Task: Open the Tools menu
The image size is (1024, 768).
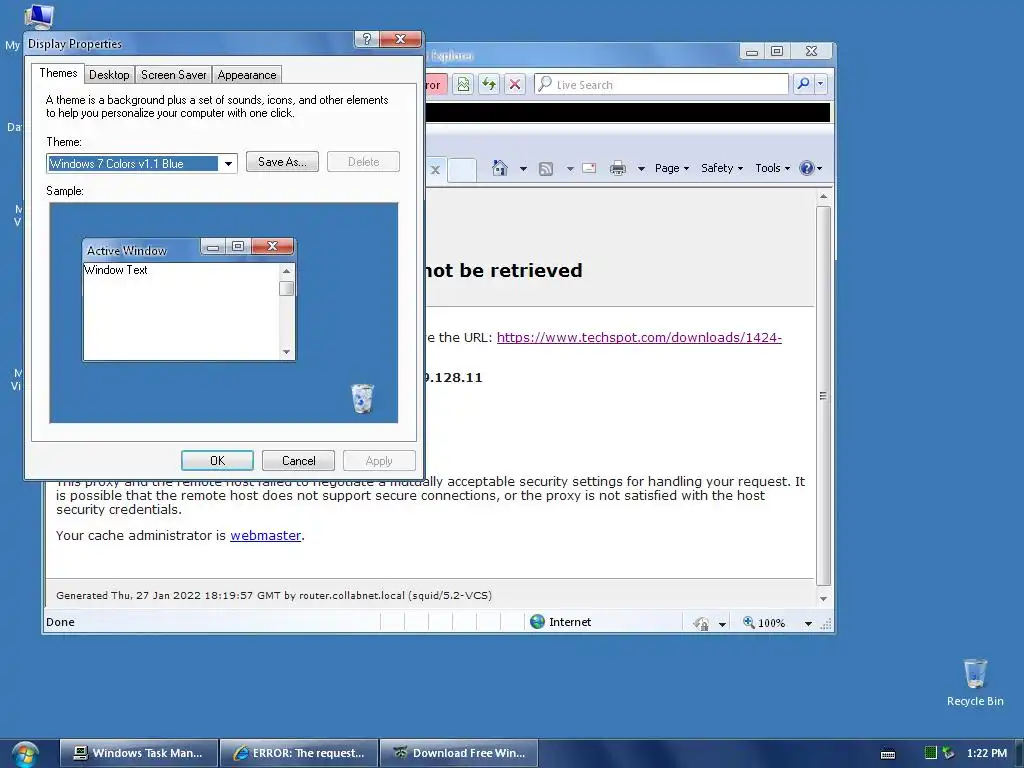Action: (x=773, y=168)
